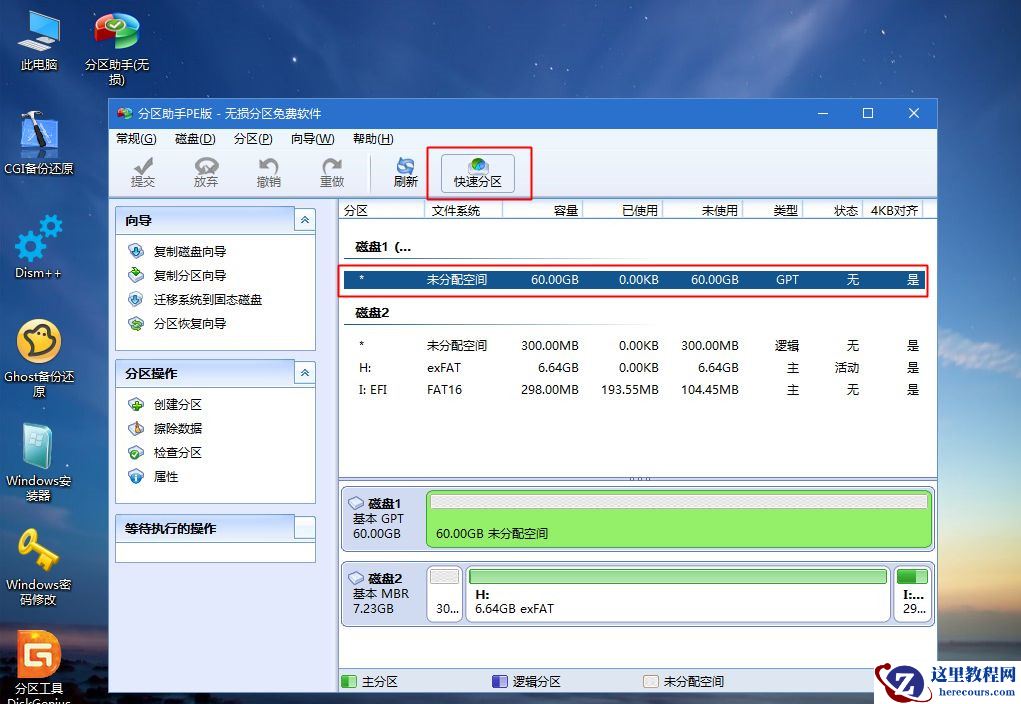Open the 向导(W) menu
Viewport: 1021px width, 704px height.
click(313, 139)
